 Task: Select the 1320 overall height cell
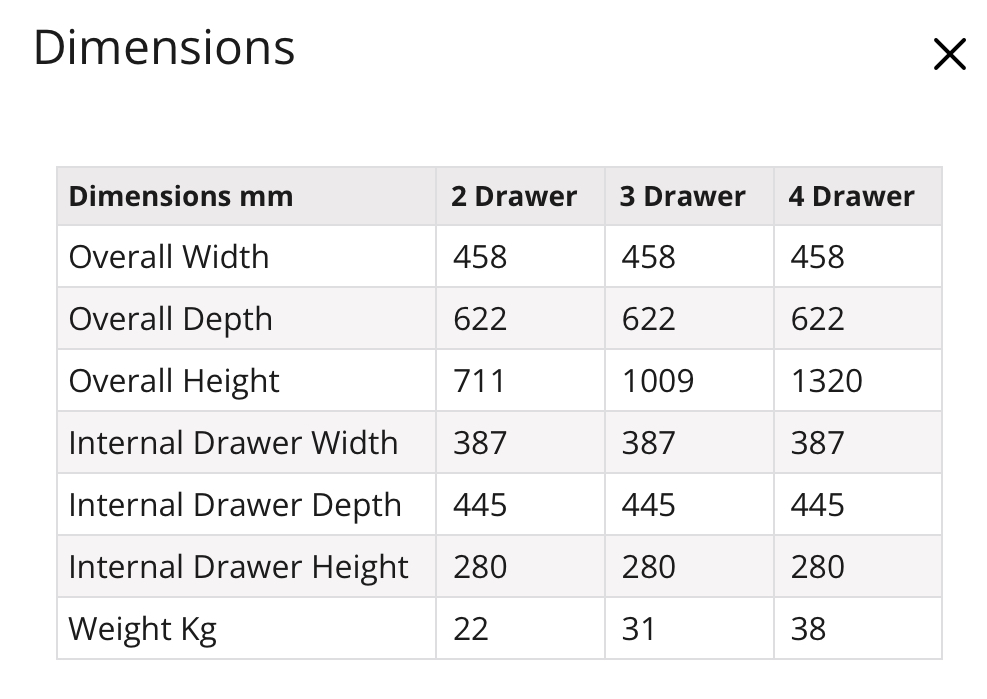point(858,380)
